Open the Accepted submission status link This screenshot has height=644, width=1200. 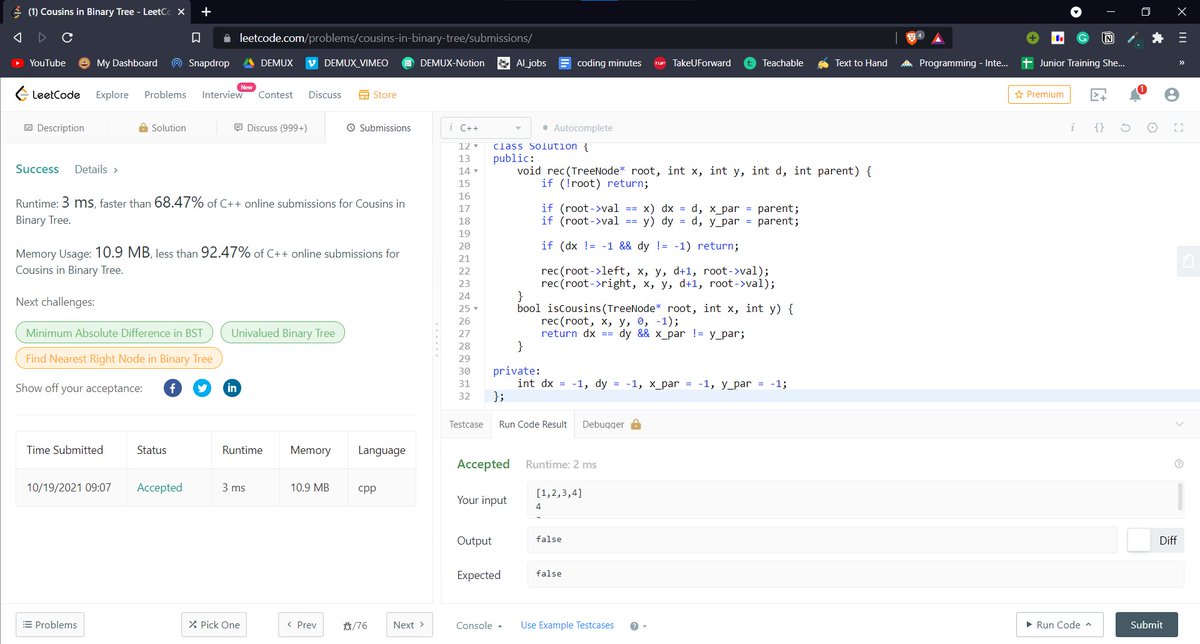click(160, 488)
